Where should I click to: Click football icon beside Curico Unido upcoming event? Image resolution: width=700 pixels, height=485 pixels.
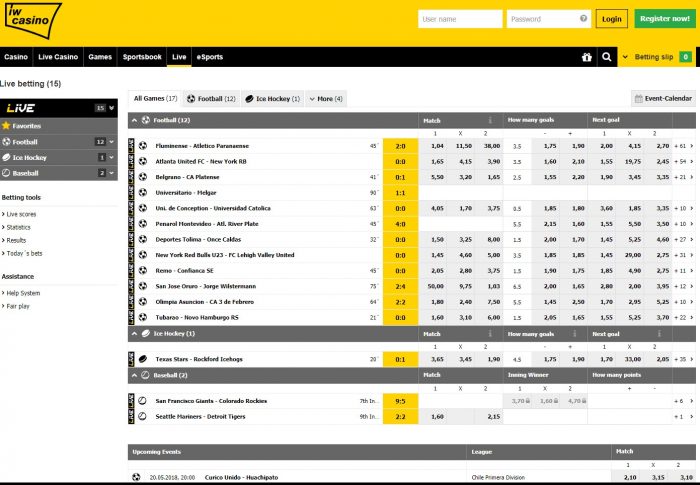136,477
